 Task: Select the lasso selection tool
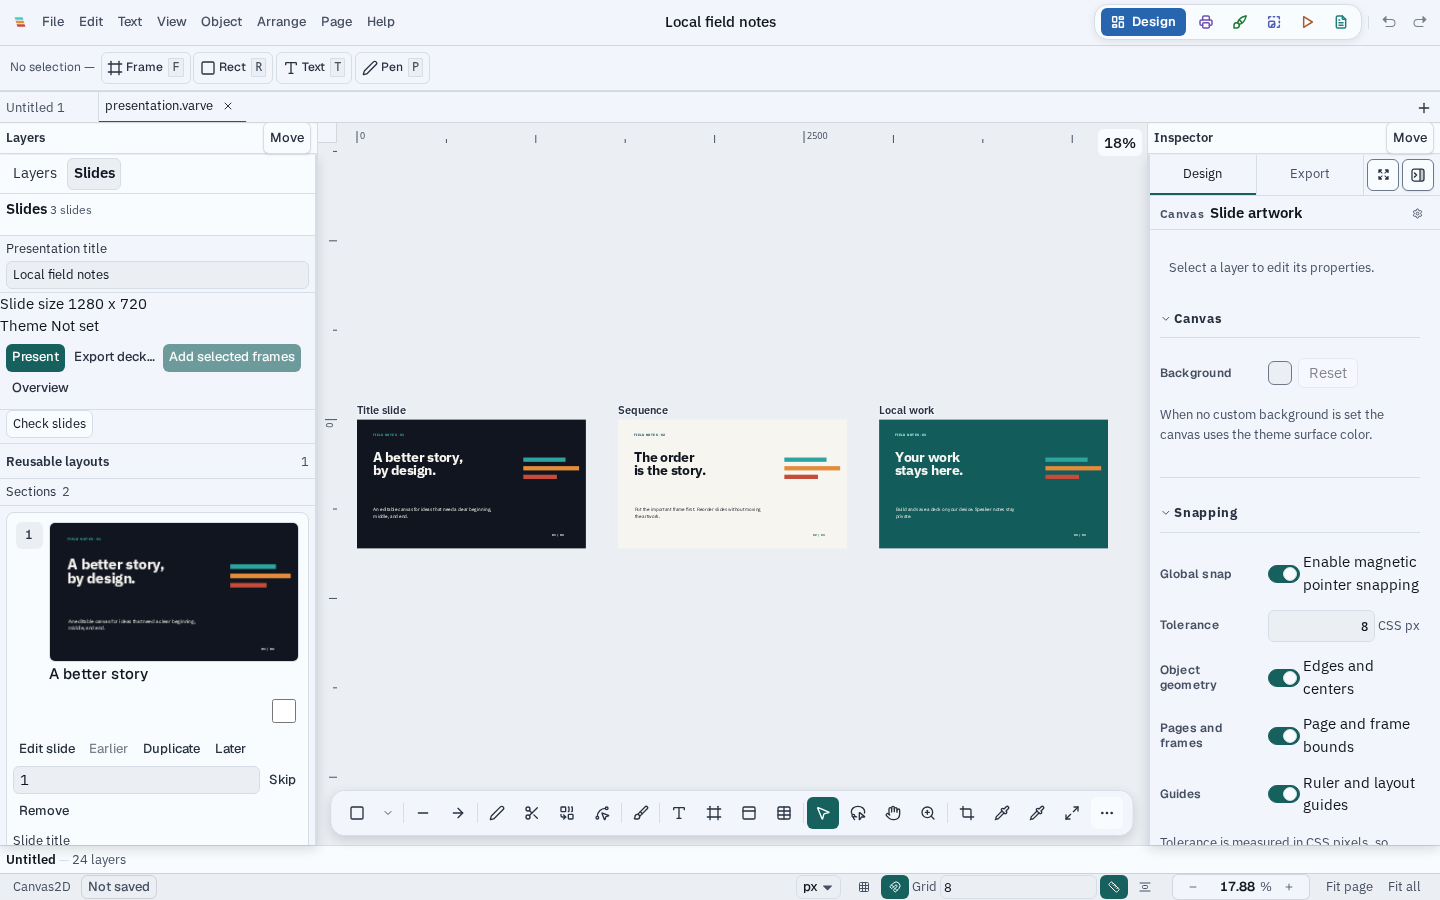pyautogui.click(x=858, y=813)
